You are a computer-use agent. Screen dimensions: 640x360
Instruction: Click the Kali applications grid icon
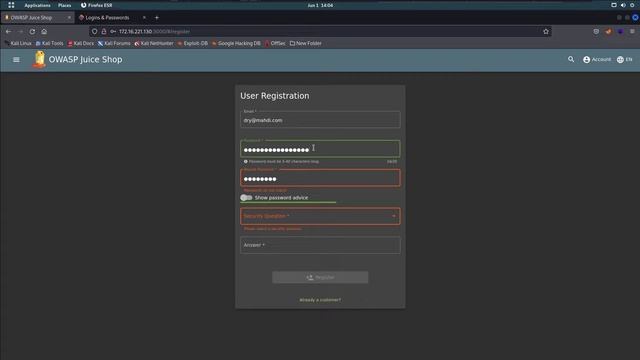pyautogui.click(x=11, y=5)
